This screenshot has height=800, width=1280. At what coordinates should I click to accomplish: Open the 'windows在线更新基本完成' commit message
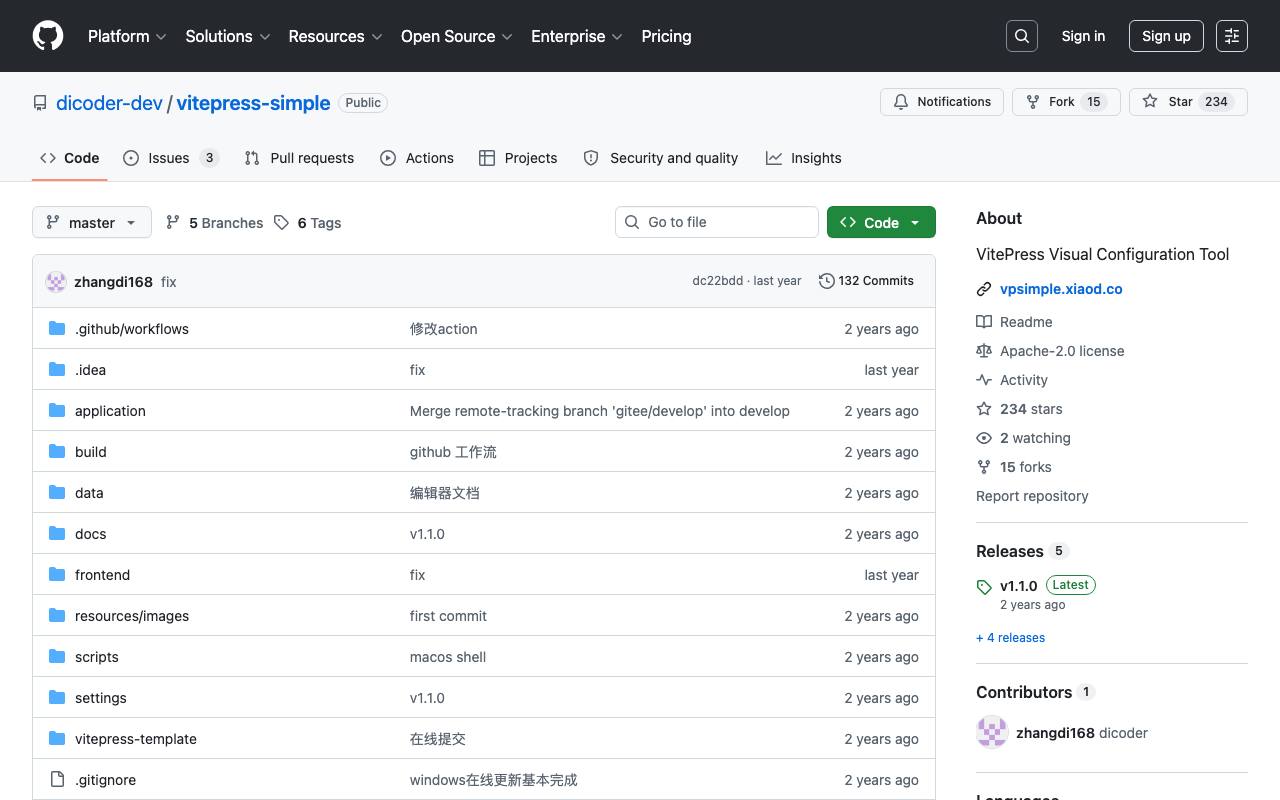pos(493,780)
